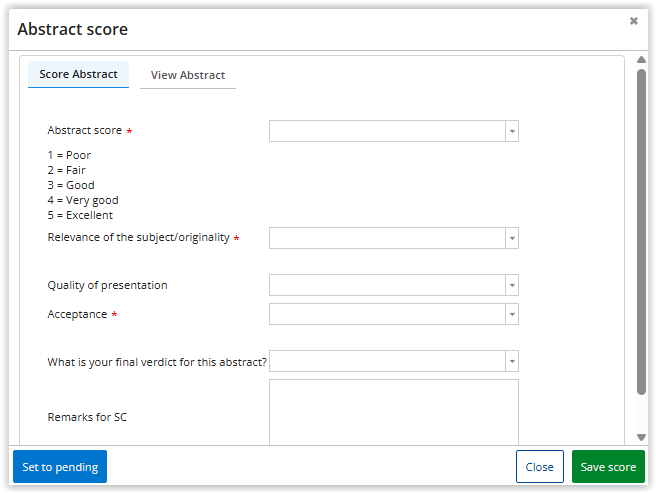Click inside the Abstract score input field
The image size is (656, 493).
tap(386, 131)
